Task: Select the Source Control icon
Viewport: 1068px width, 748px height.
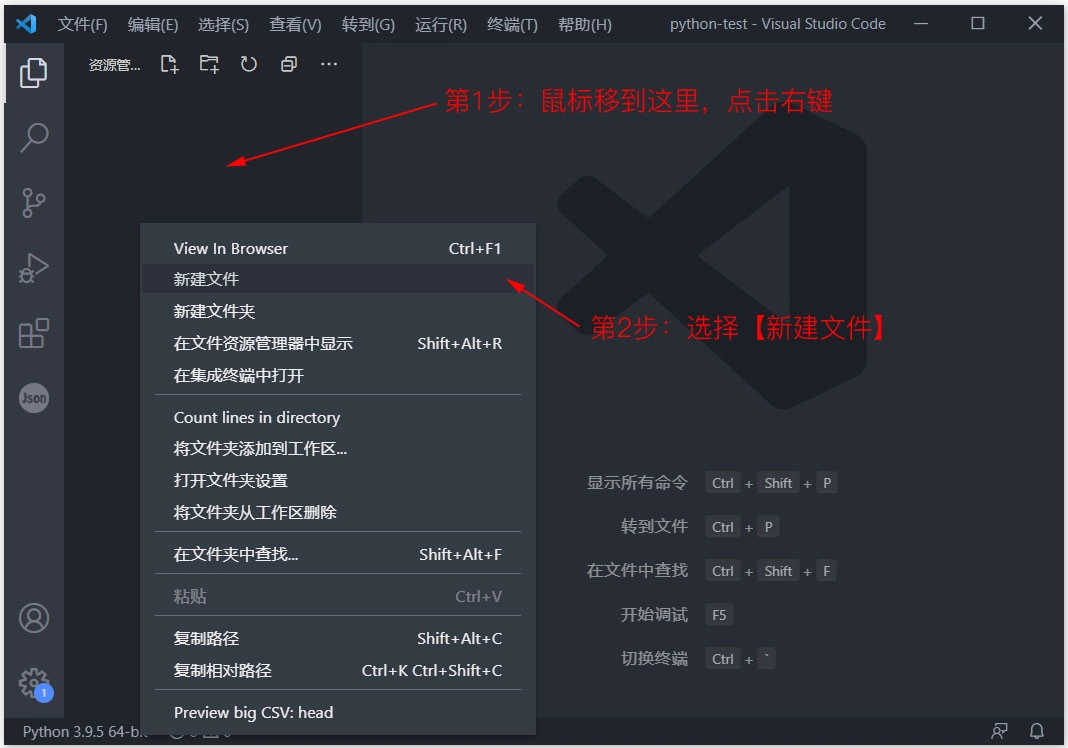Action: point(34,202)
